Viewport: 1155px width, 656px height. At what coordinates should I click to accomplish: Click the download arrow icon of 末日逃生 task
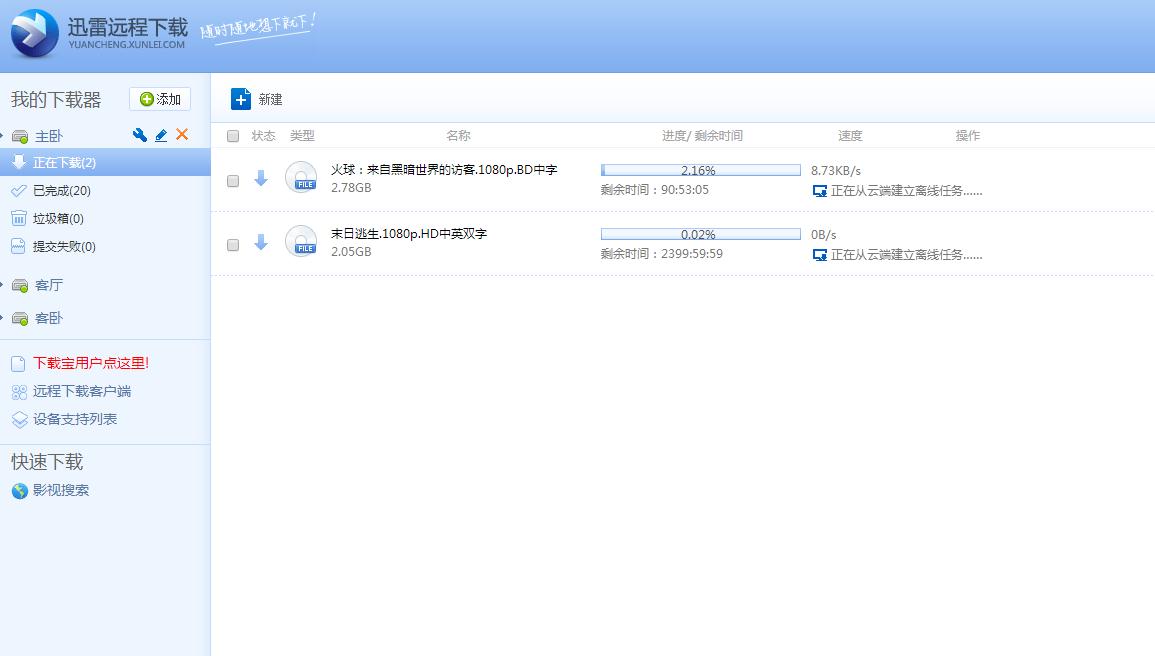coord(261,241)
